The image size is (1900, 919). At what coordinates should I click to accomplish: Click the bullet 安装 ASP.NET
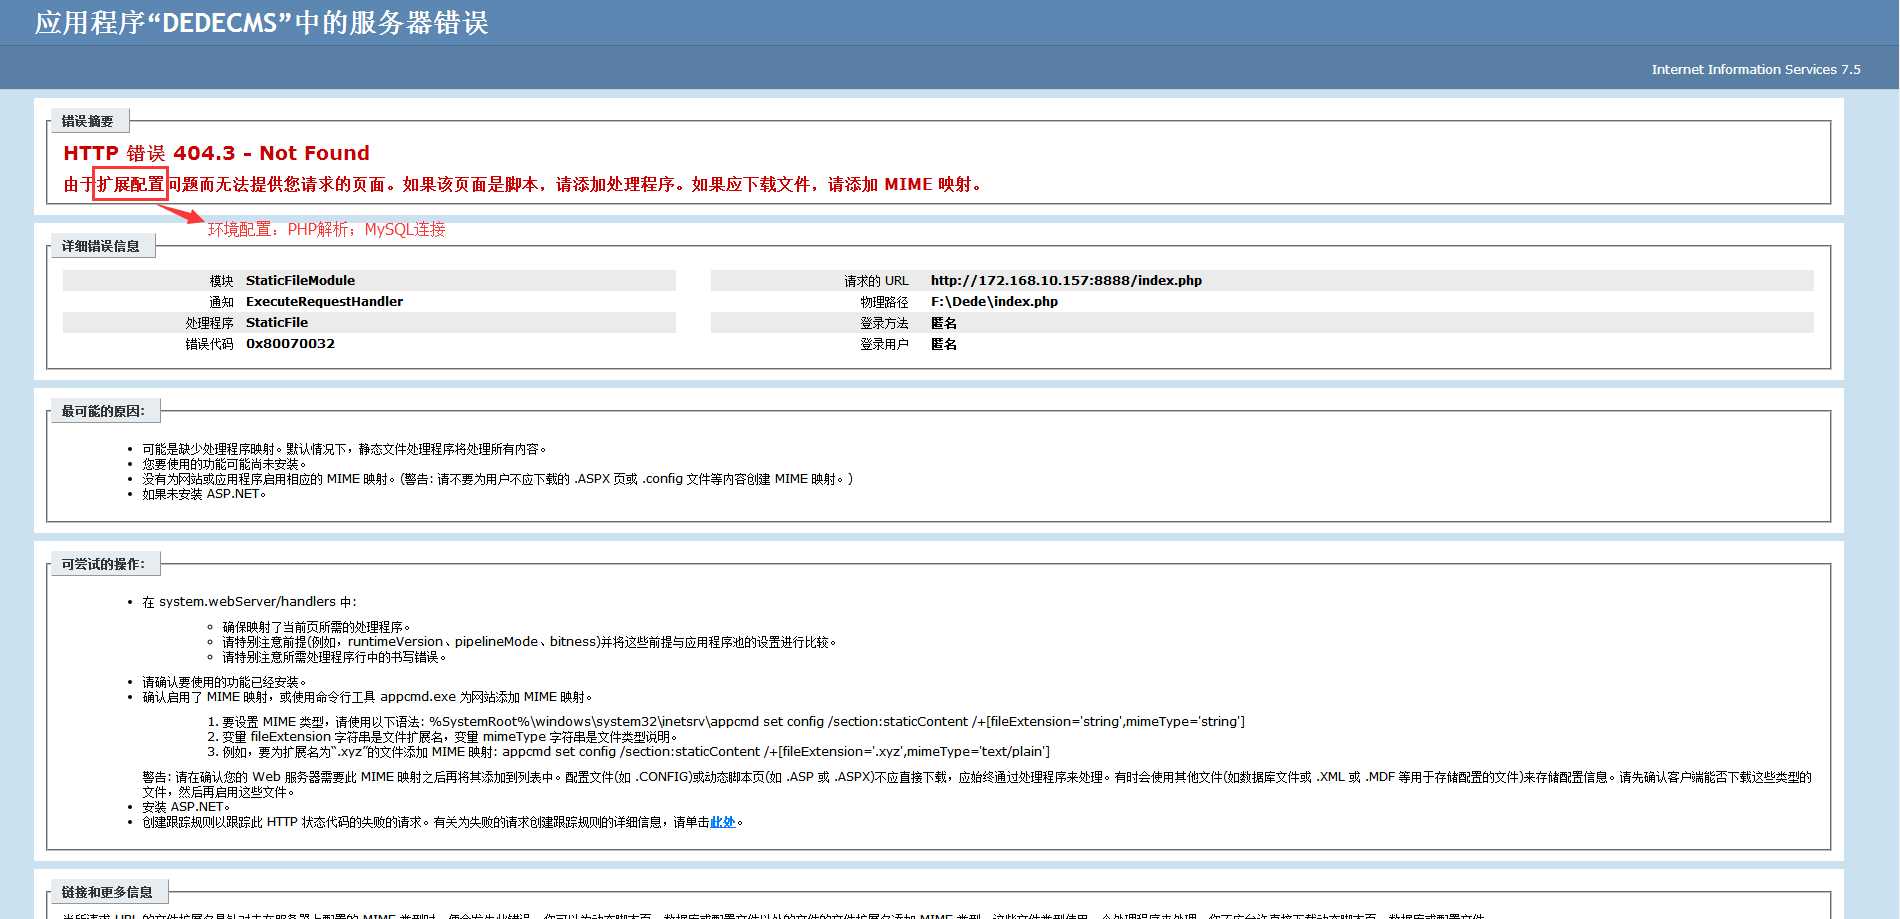tap(186, 807)
